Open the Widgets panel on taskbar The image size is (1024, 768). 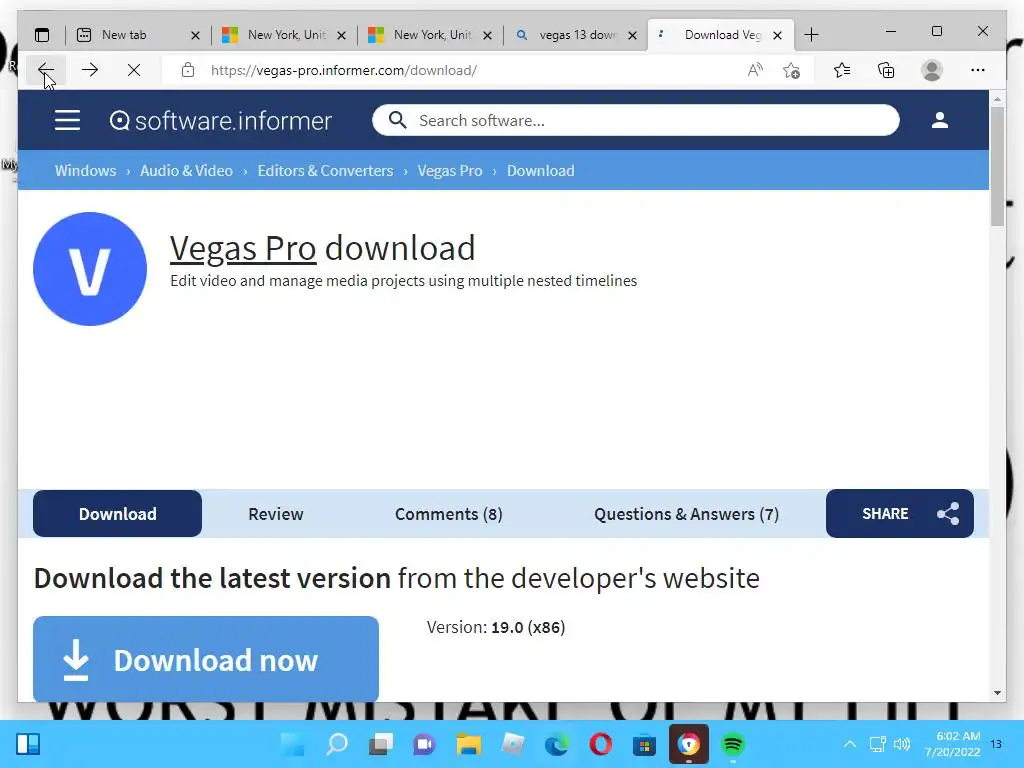pyautogui.click(x=28, y=744)
